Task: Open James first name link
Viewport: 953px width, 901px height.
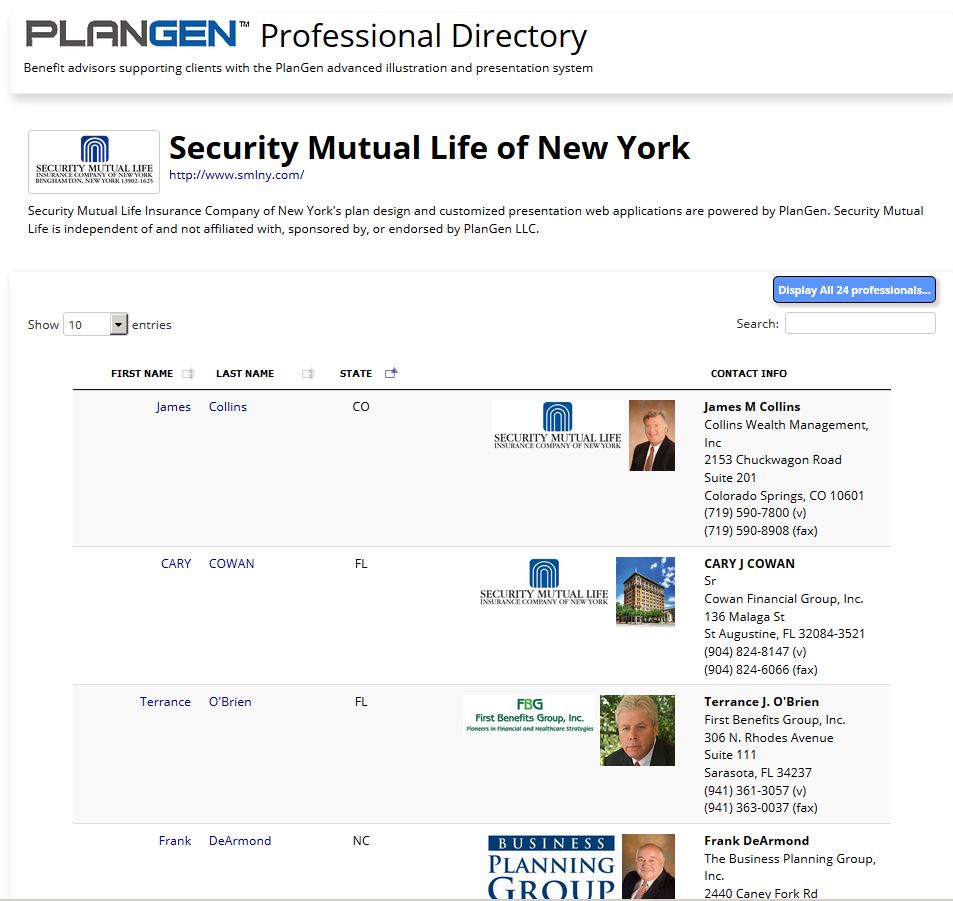Action: point(173,407)
